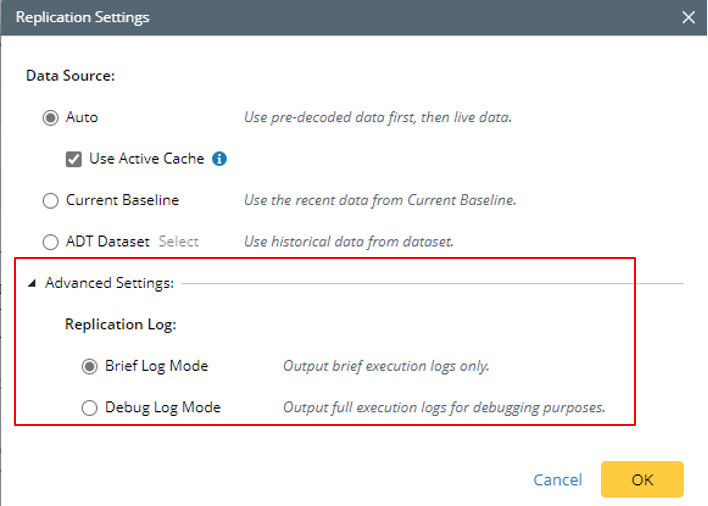This screenshot has height=506, width=708.
Task: Click the Select link next to ADT Dataset
Action: pyautogui.click(x=179, y=242)
